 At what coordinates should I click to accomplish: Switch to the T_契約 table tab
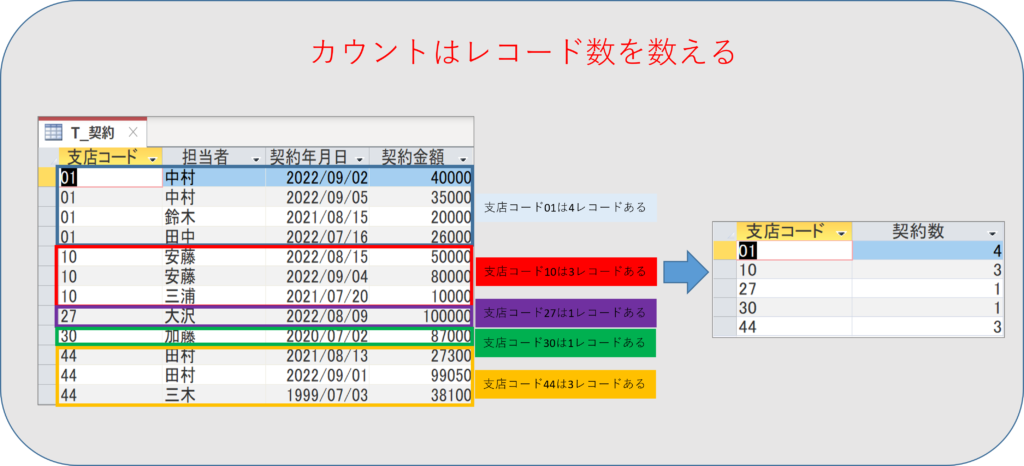[x=92, y=133]
